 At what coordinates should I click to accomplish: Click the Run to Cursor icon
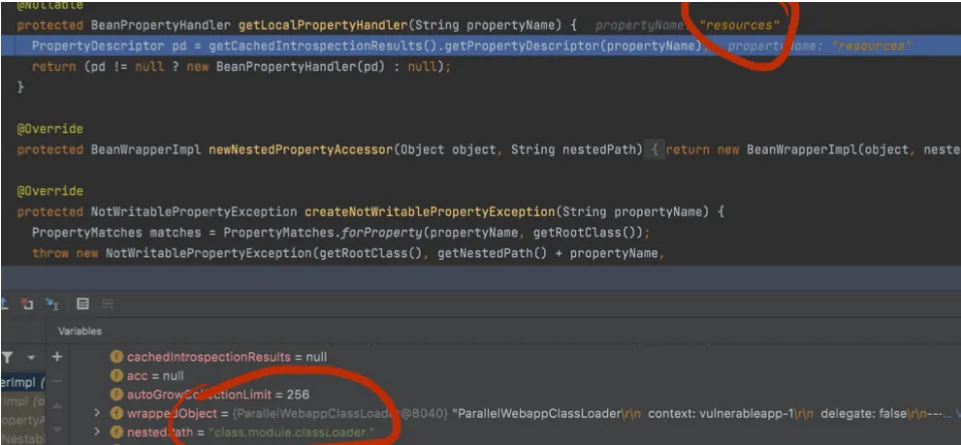[53, 303]
